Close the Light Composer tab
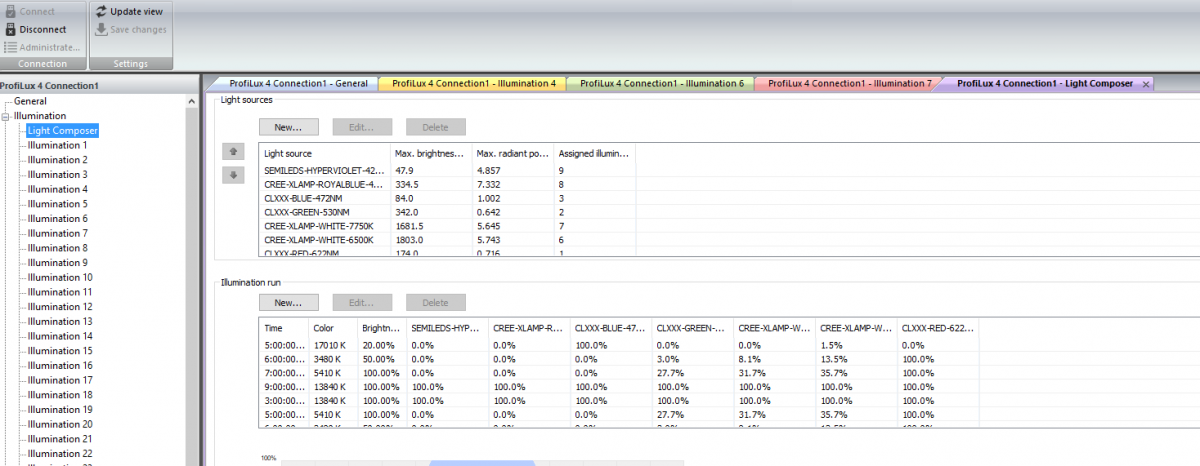1200x466 pixels. point(1146,84)
